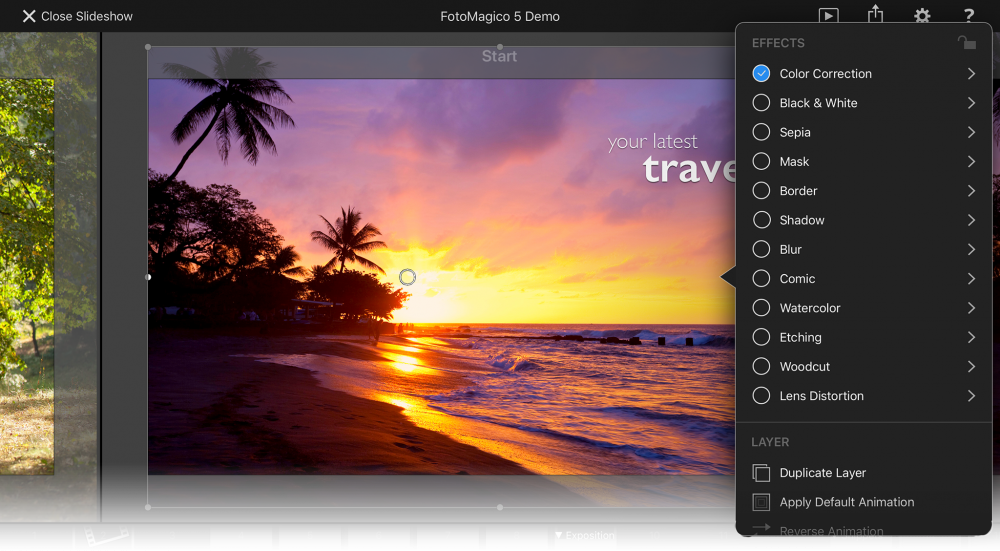Image resolution: width=1000 pixels, height=551 pixels.
Task: Select the Woodcut menu entry
Action: [x=864, y=367]
